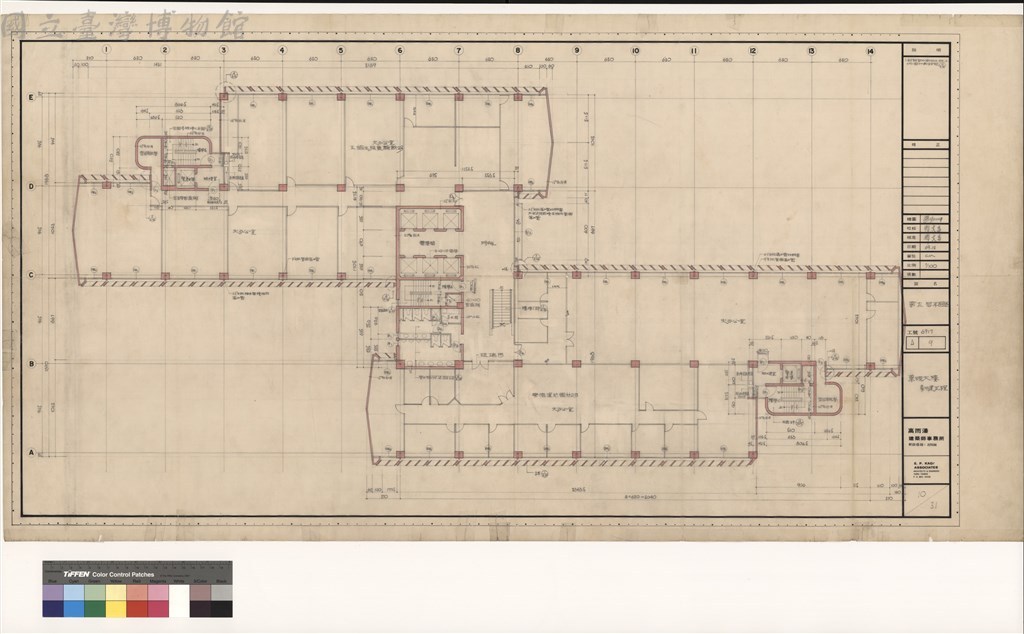Viewport: 1024px width, 634px height.
Task: Click column grid marker 1
Action: [106, 50]
